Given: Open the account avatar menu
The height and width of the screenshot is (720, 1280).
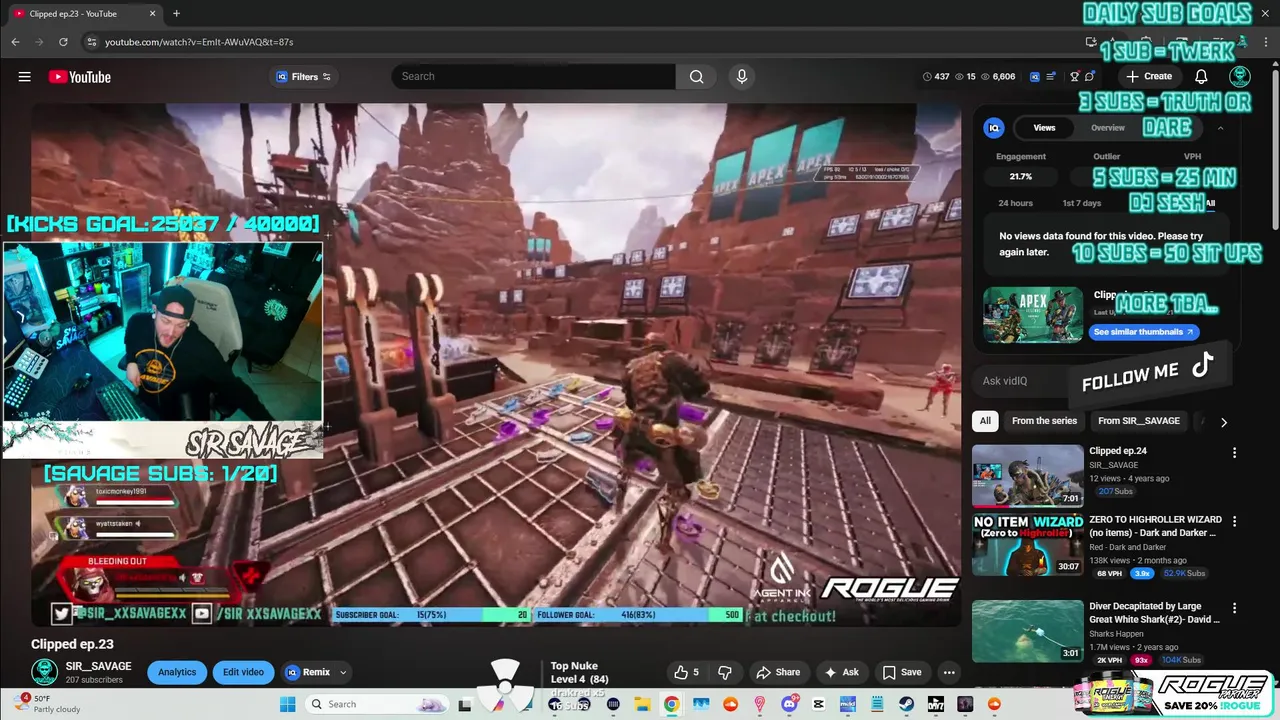Looking at the screenshot, I should coord(1239,77).
